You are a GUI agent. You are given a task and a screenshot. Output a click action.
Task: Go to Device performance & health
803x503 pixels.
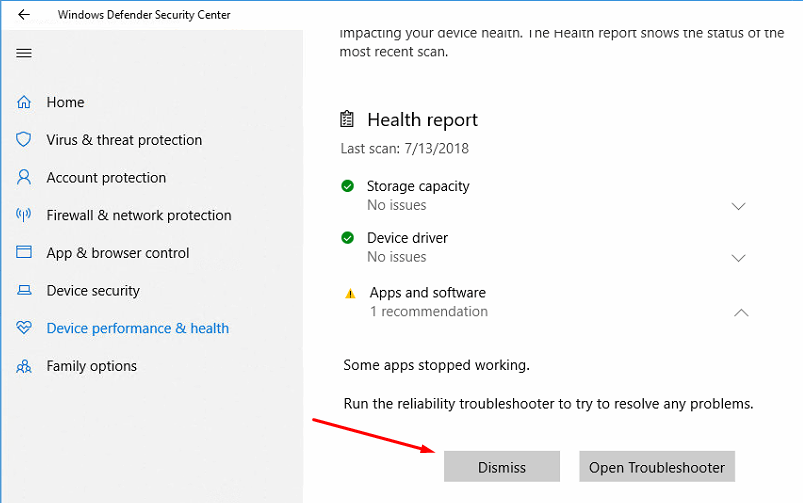pos(137,328)
